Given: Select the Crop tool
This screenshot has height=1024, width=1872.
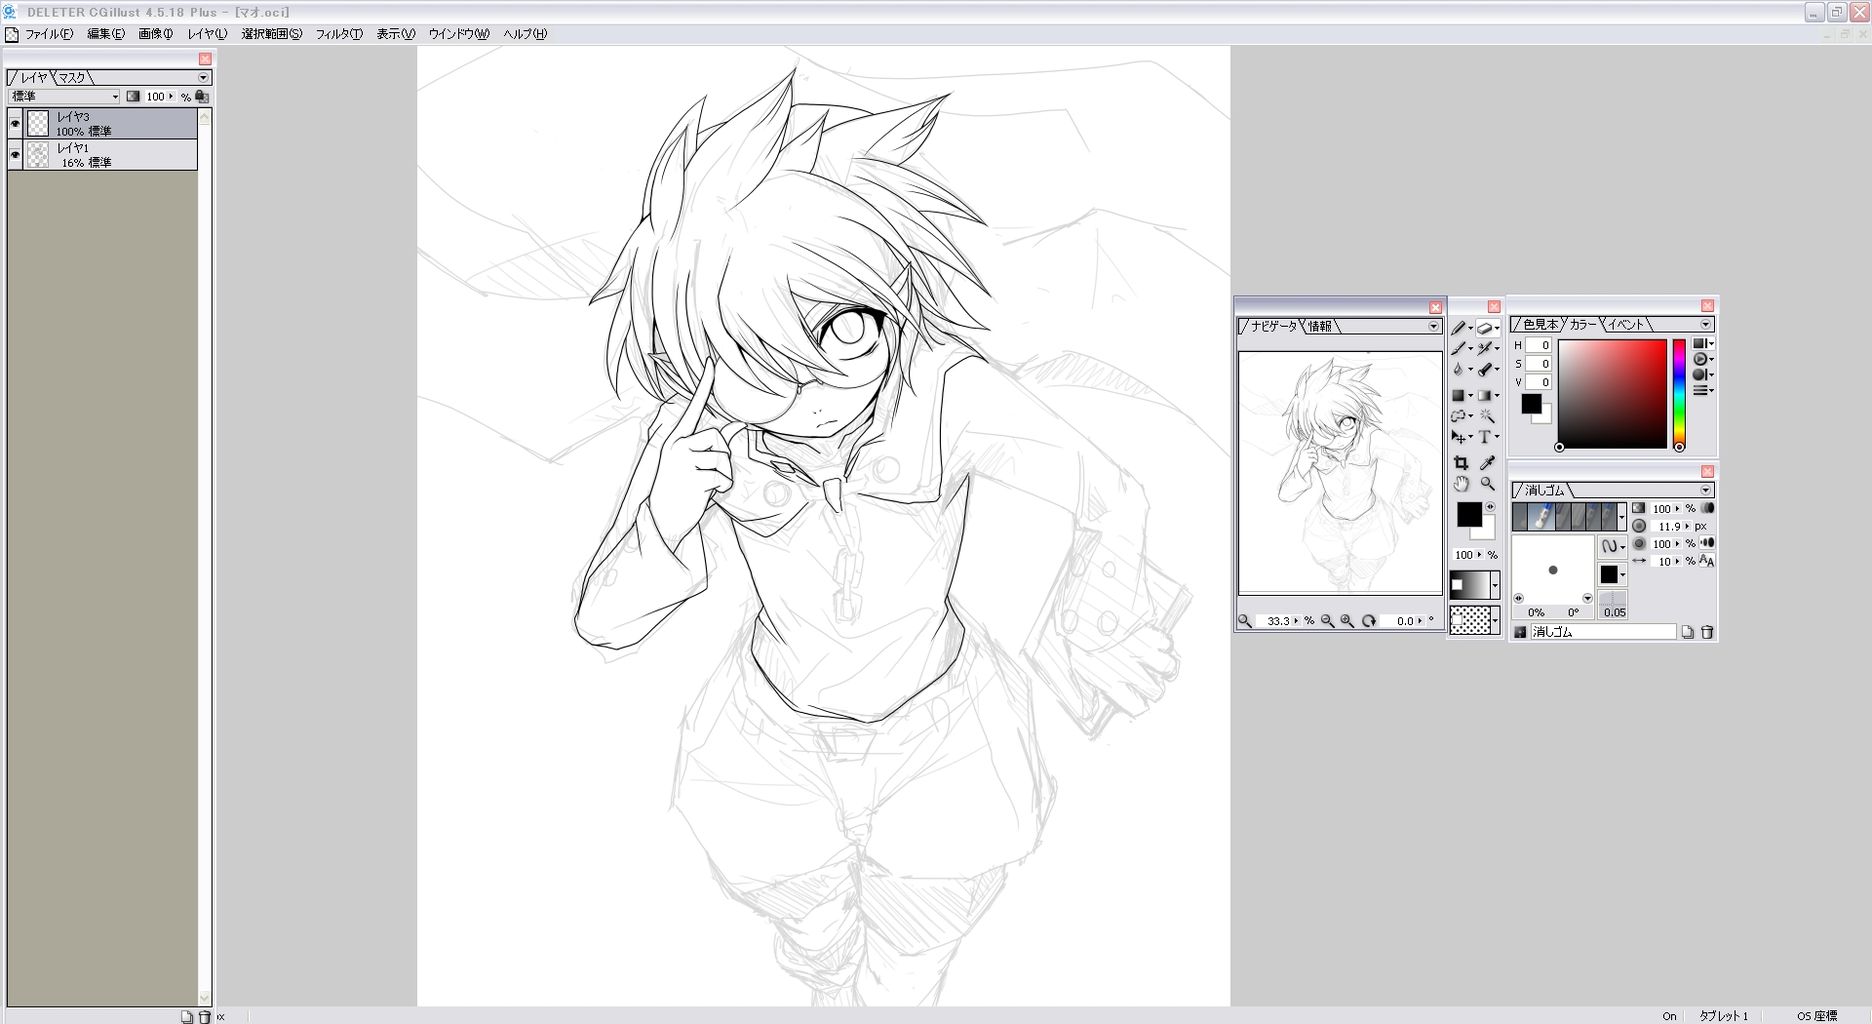Looking at the screenshot, I should pos(1460,463).
